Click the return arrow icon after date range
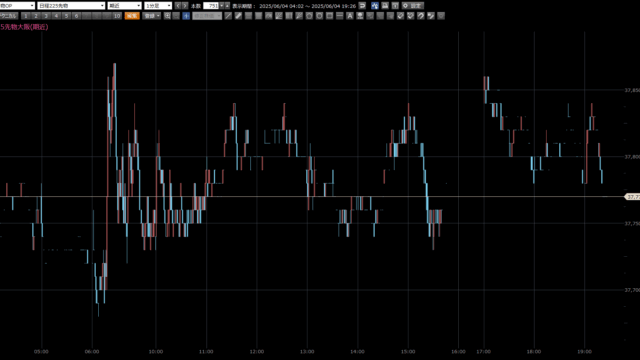 362,6
